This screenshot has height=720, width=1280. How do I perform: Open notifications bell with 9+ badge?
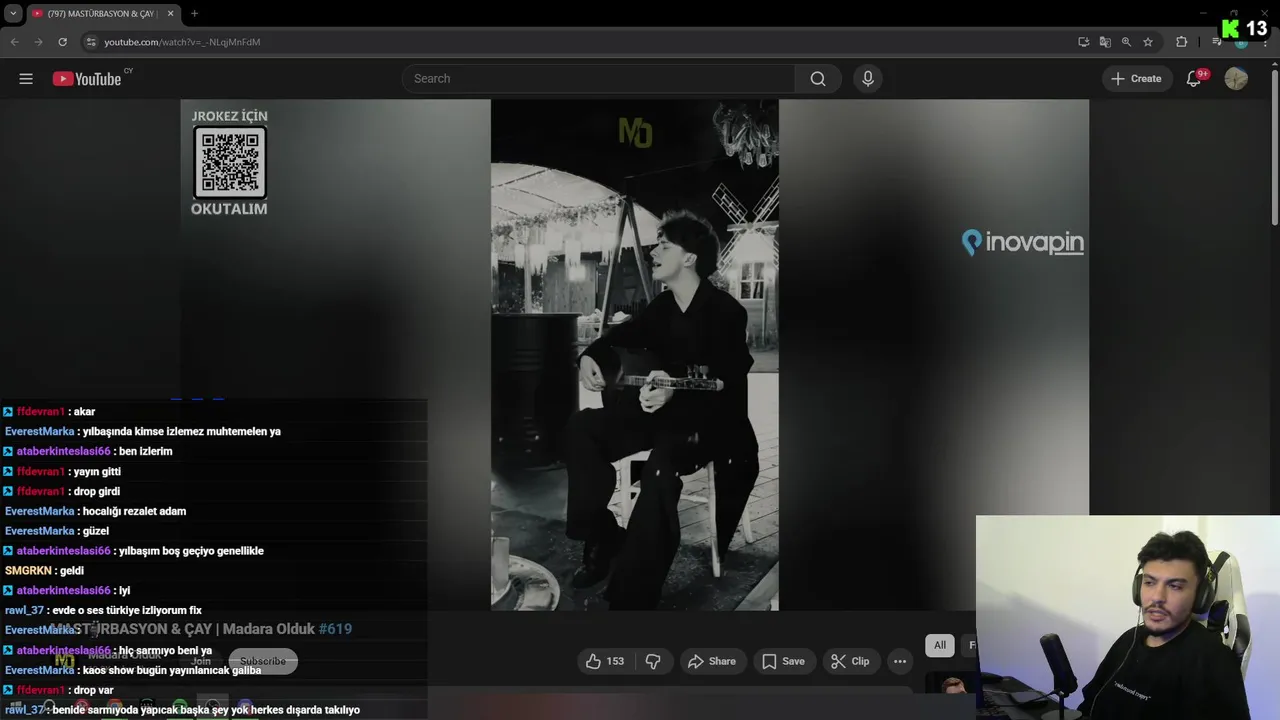(x=1194, y=79)
